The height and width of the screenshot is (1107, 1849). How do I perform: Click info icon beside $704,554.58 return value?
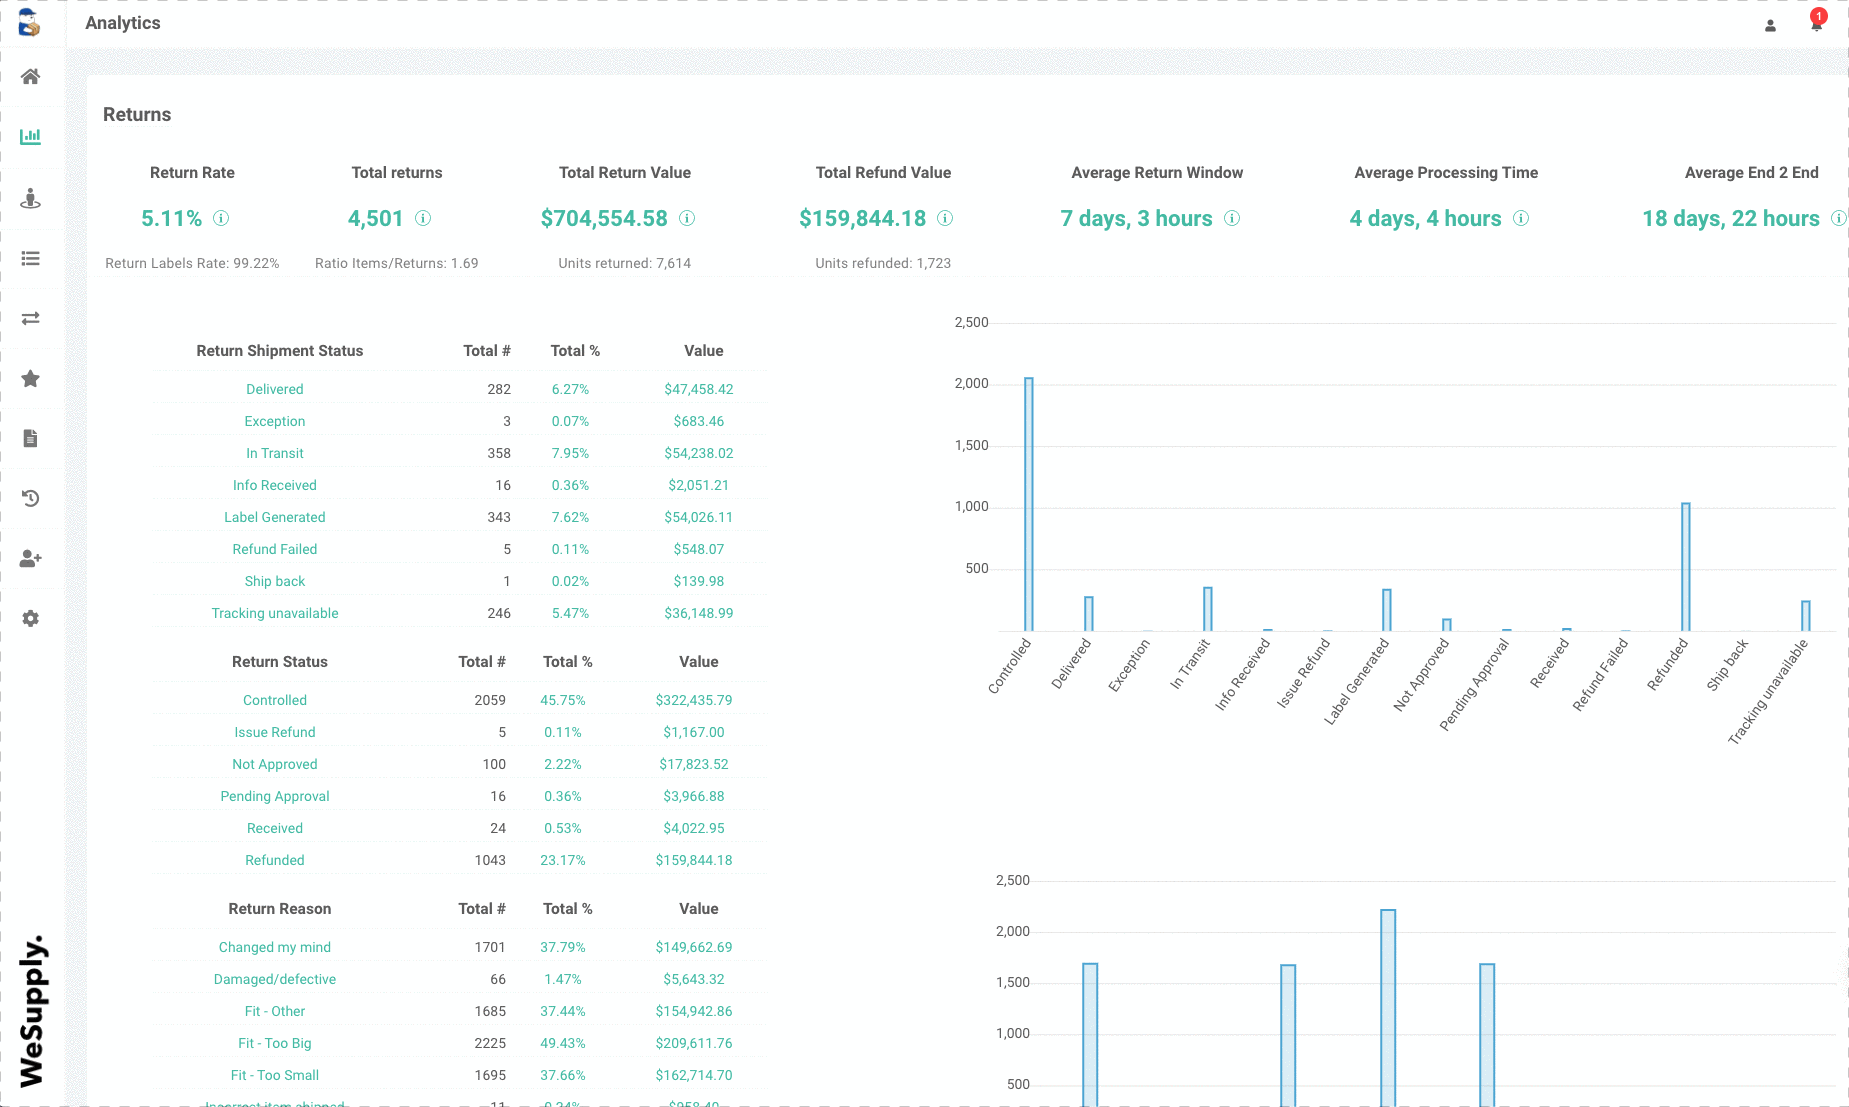(x=687, y=218)
